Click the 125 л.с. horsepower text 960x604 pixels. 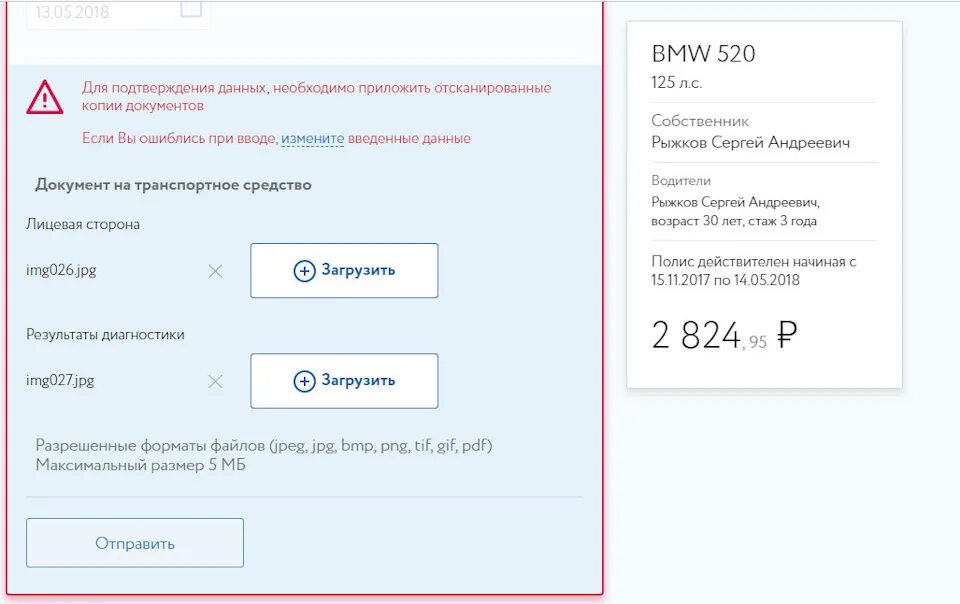pos(677,83)
